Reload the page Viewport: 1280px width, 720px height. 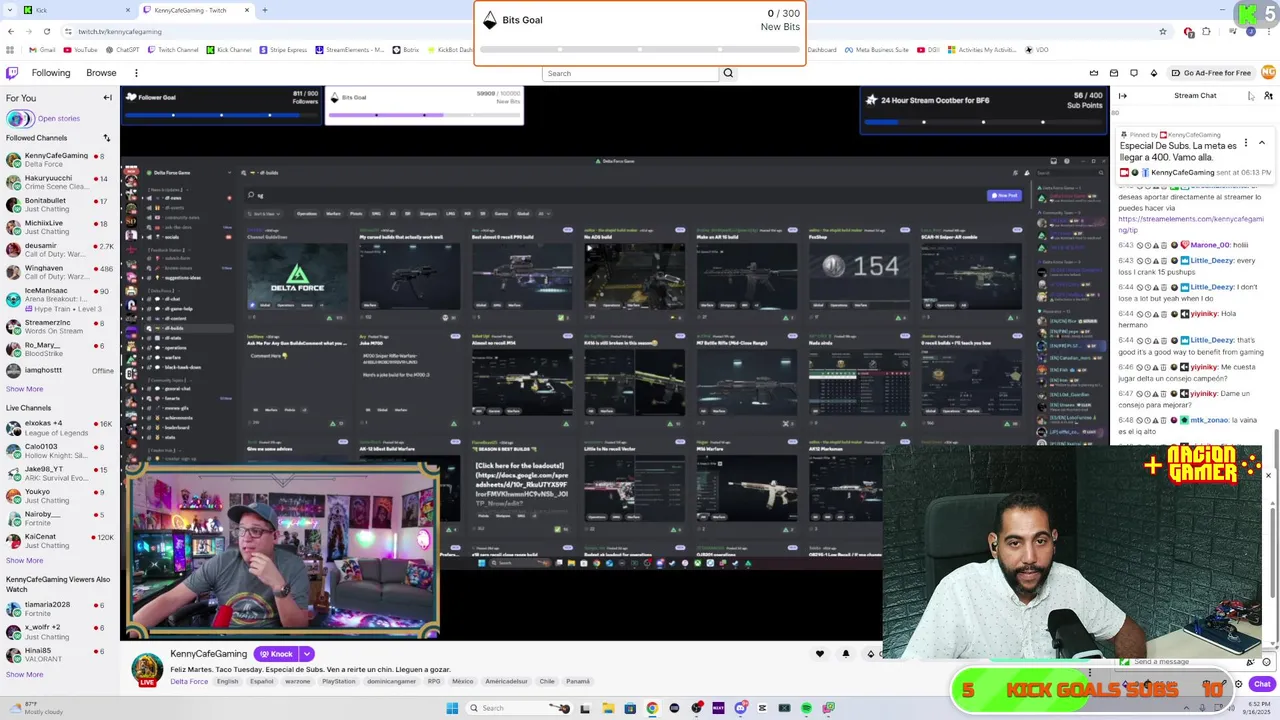(x=46, y=32)
